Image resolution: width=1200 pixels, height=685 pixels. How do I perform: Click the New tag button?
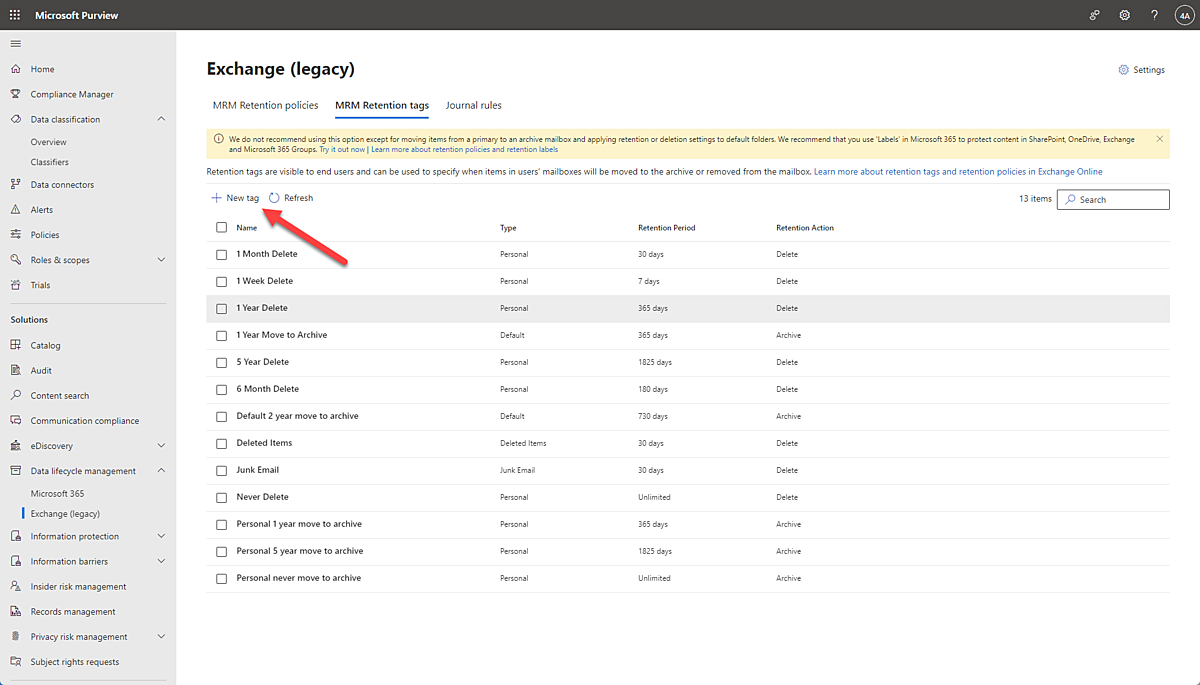(235, 198)
